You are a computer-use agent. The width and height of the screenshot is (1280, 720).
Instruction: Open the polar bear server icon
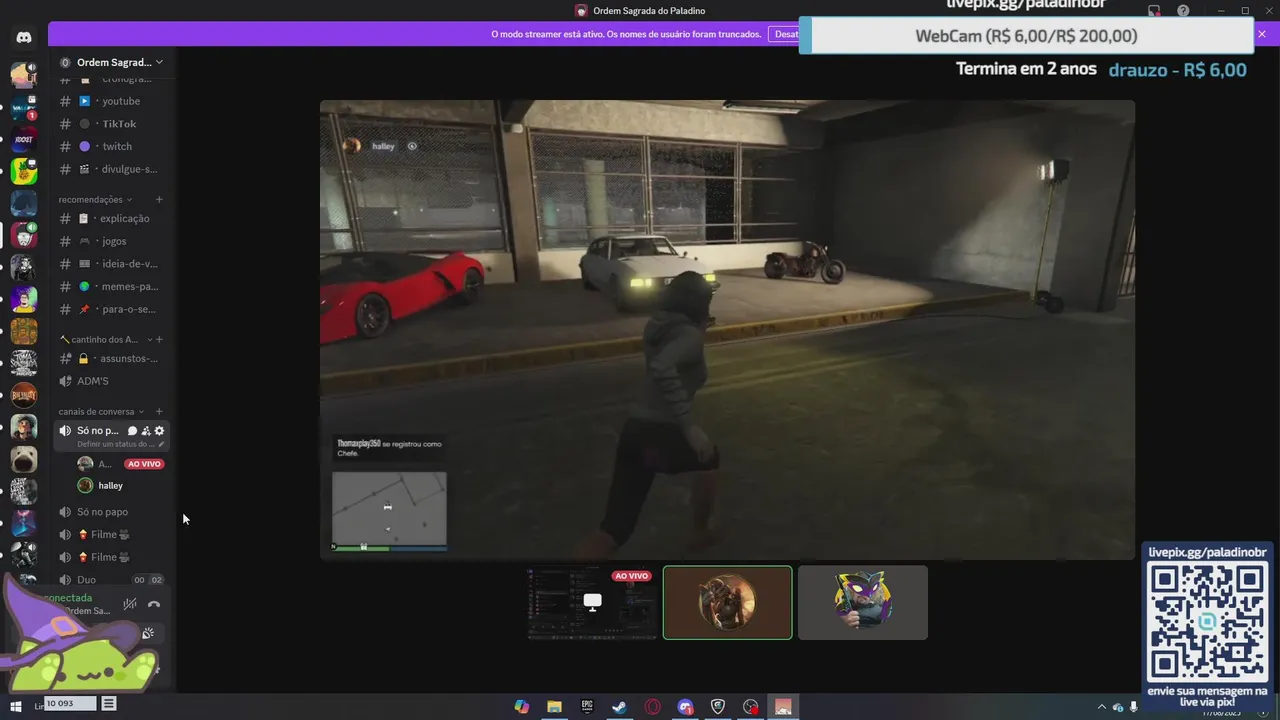(24, 459)
